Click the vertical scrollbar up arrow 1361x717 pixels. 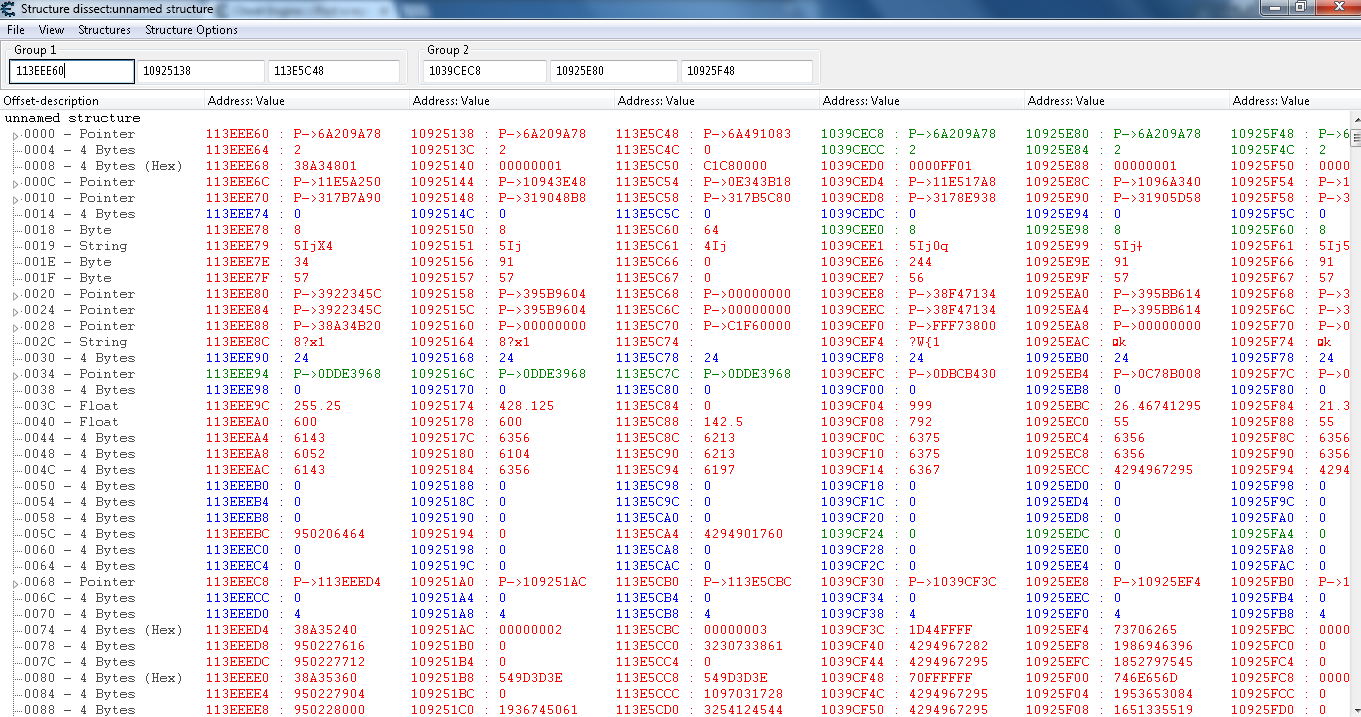click(1355, 118)
